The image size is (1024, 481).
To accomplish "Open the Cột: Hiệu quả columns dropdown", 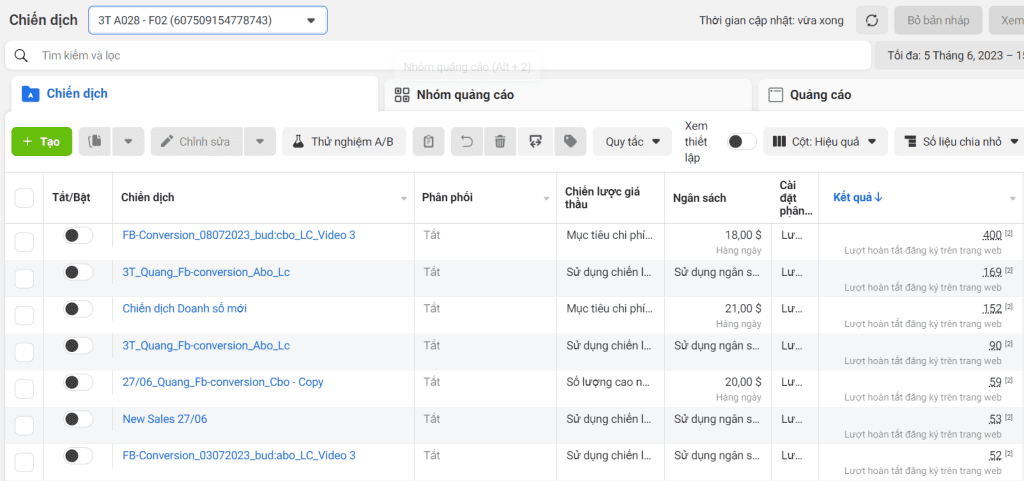I will pyautogui.click(x=825, y=141).
